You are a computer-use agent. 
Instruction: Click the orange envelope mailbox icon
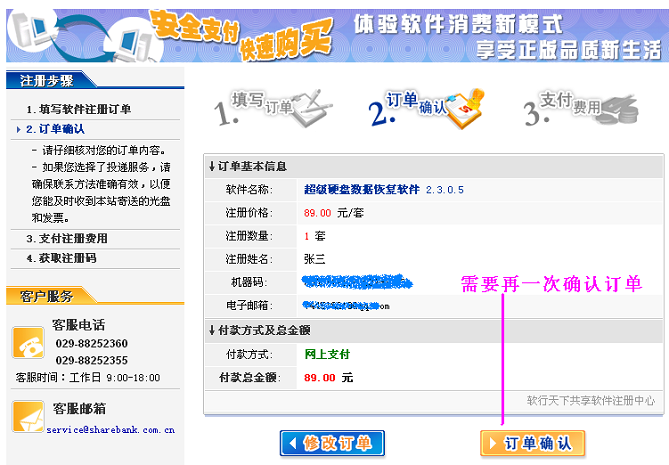pyautogui.click(x=28, y=416)
